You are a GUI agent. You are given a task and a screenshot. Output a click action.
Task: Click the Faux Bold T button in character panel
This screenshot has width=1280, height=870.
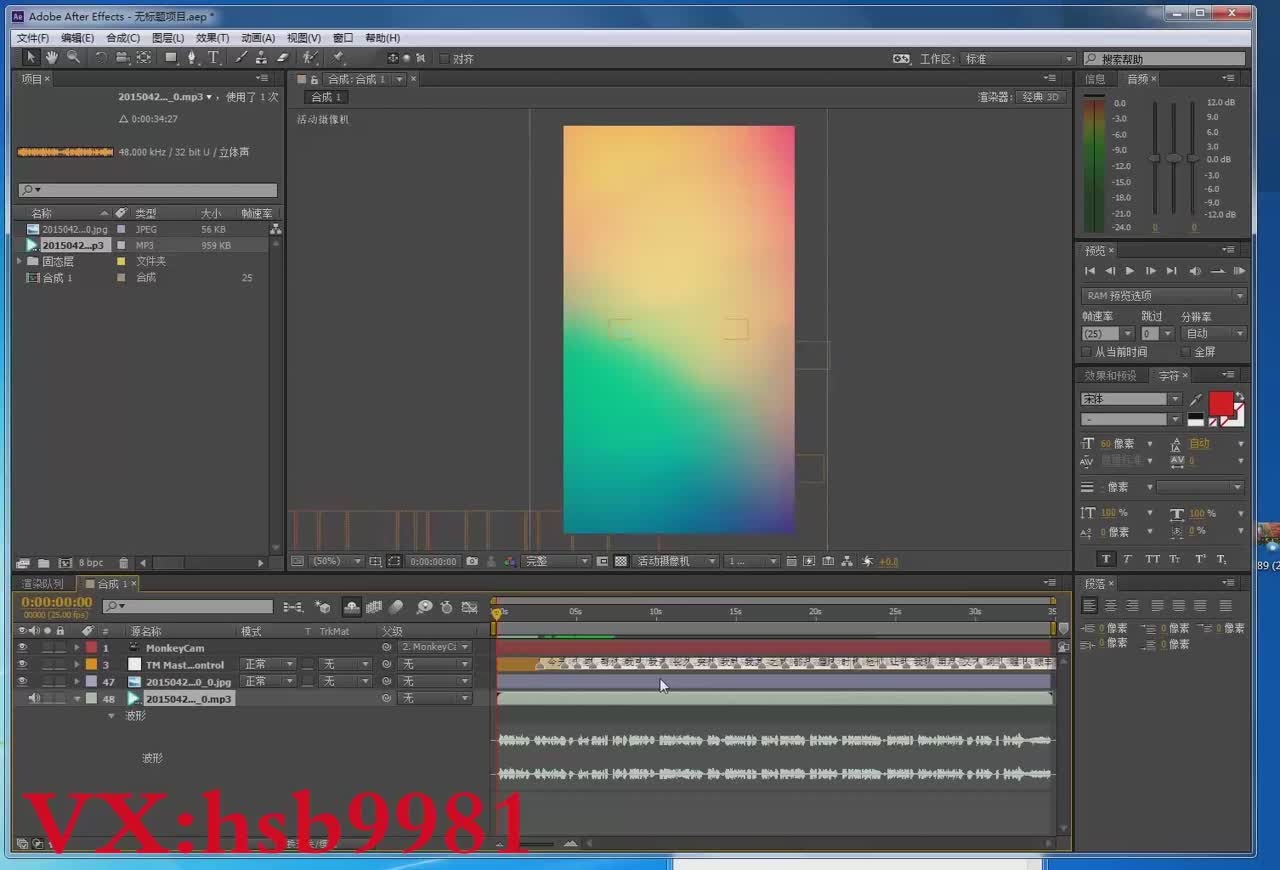tap(1105, 559)
